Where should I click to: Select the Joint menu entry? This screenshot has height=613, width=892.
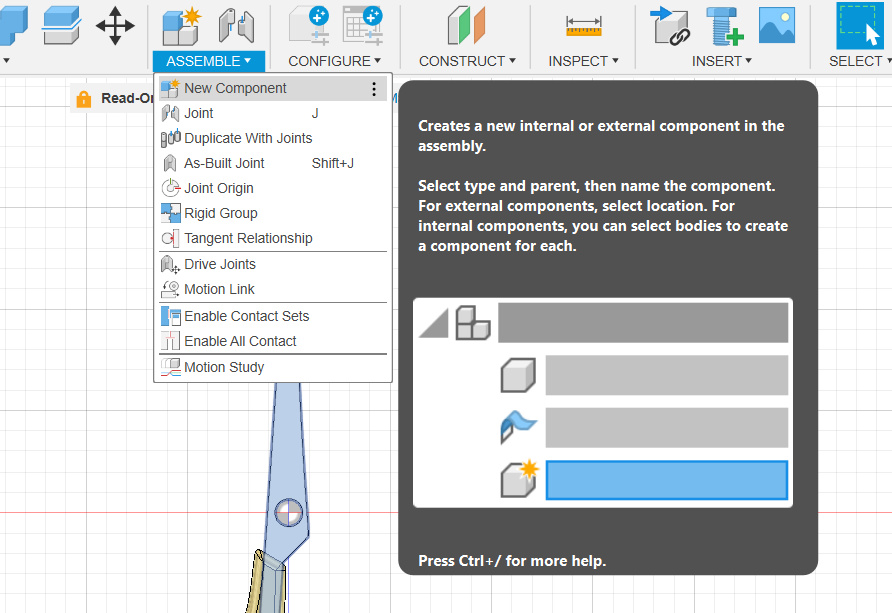point(273,113)
